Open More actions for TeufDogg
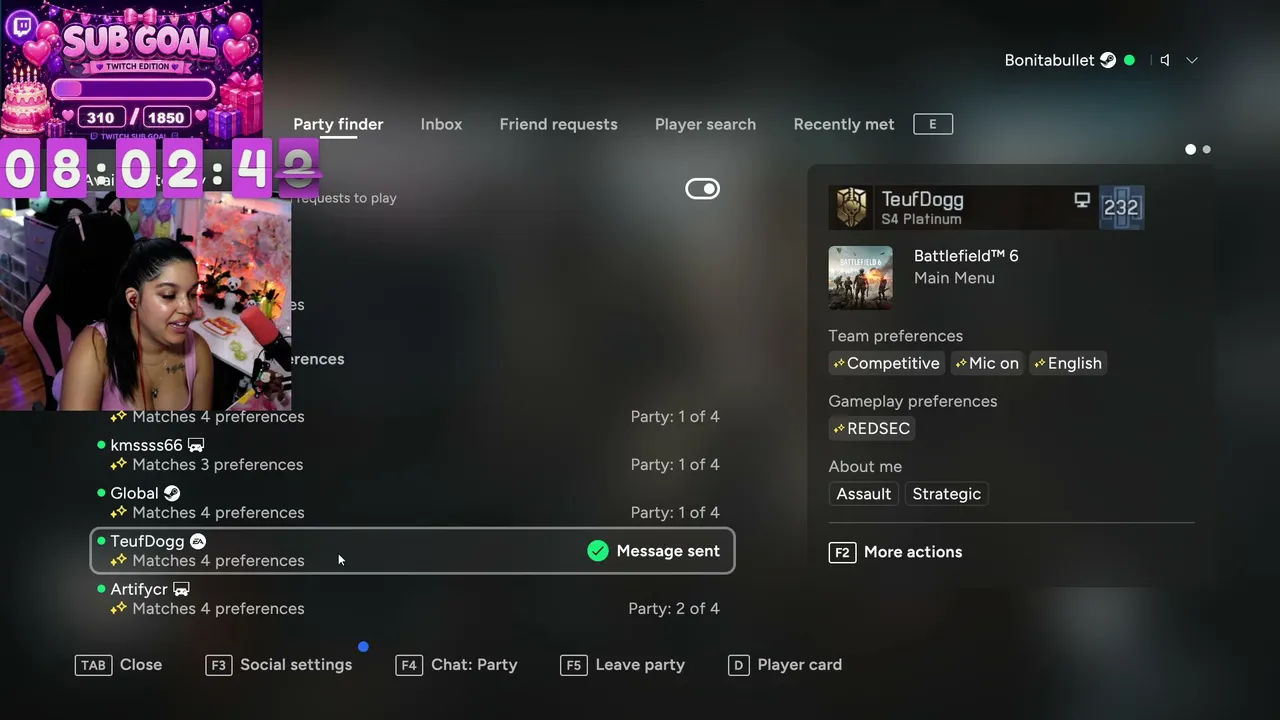1280x720 pixels. pyautogui.click(x=896, y=552)
